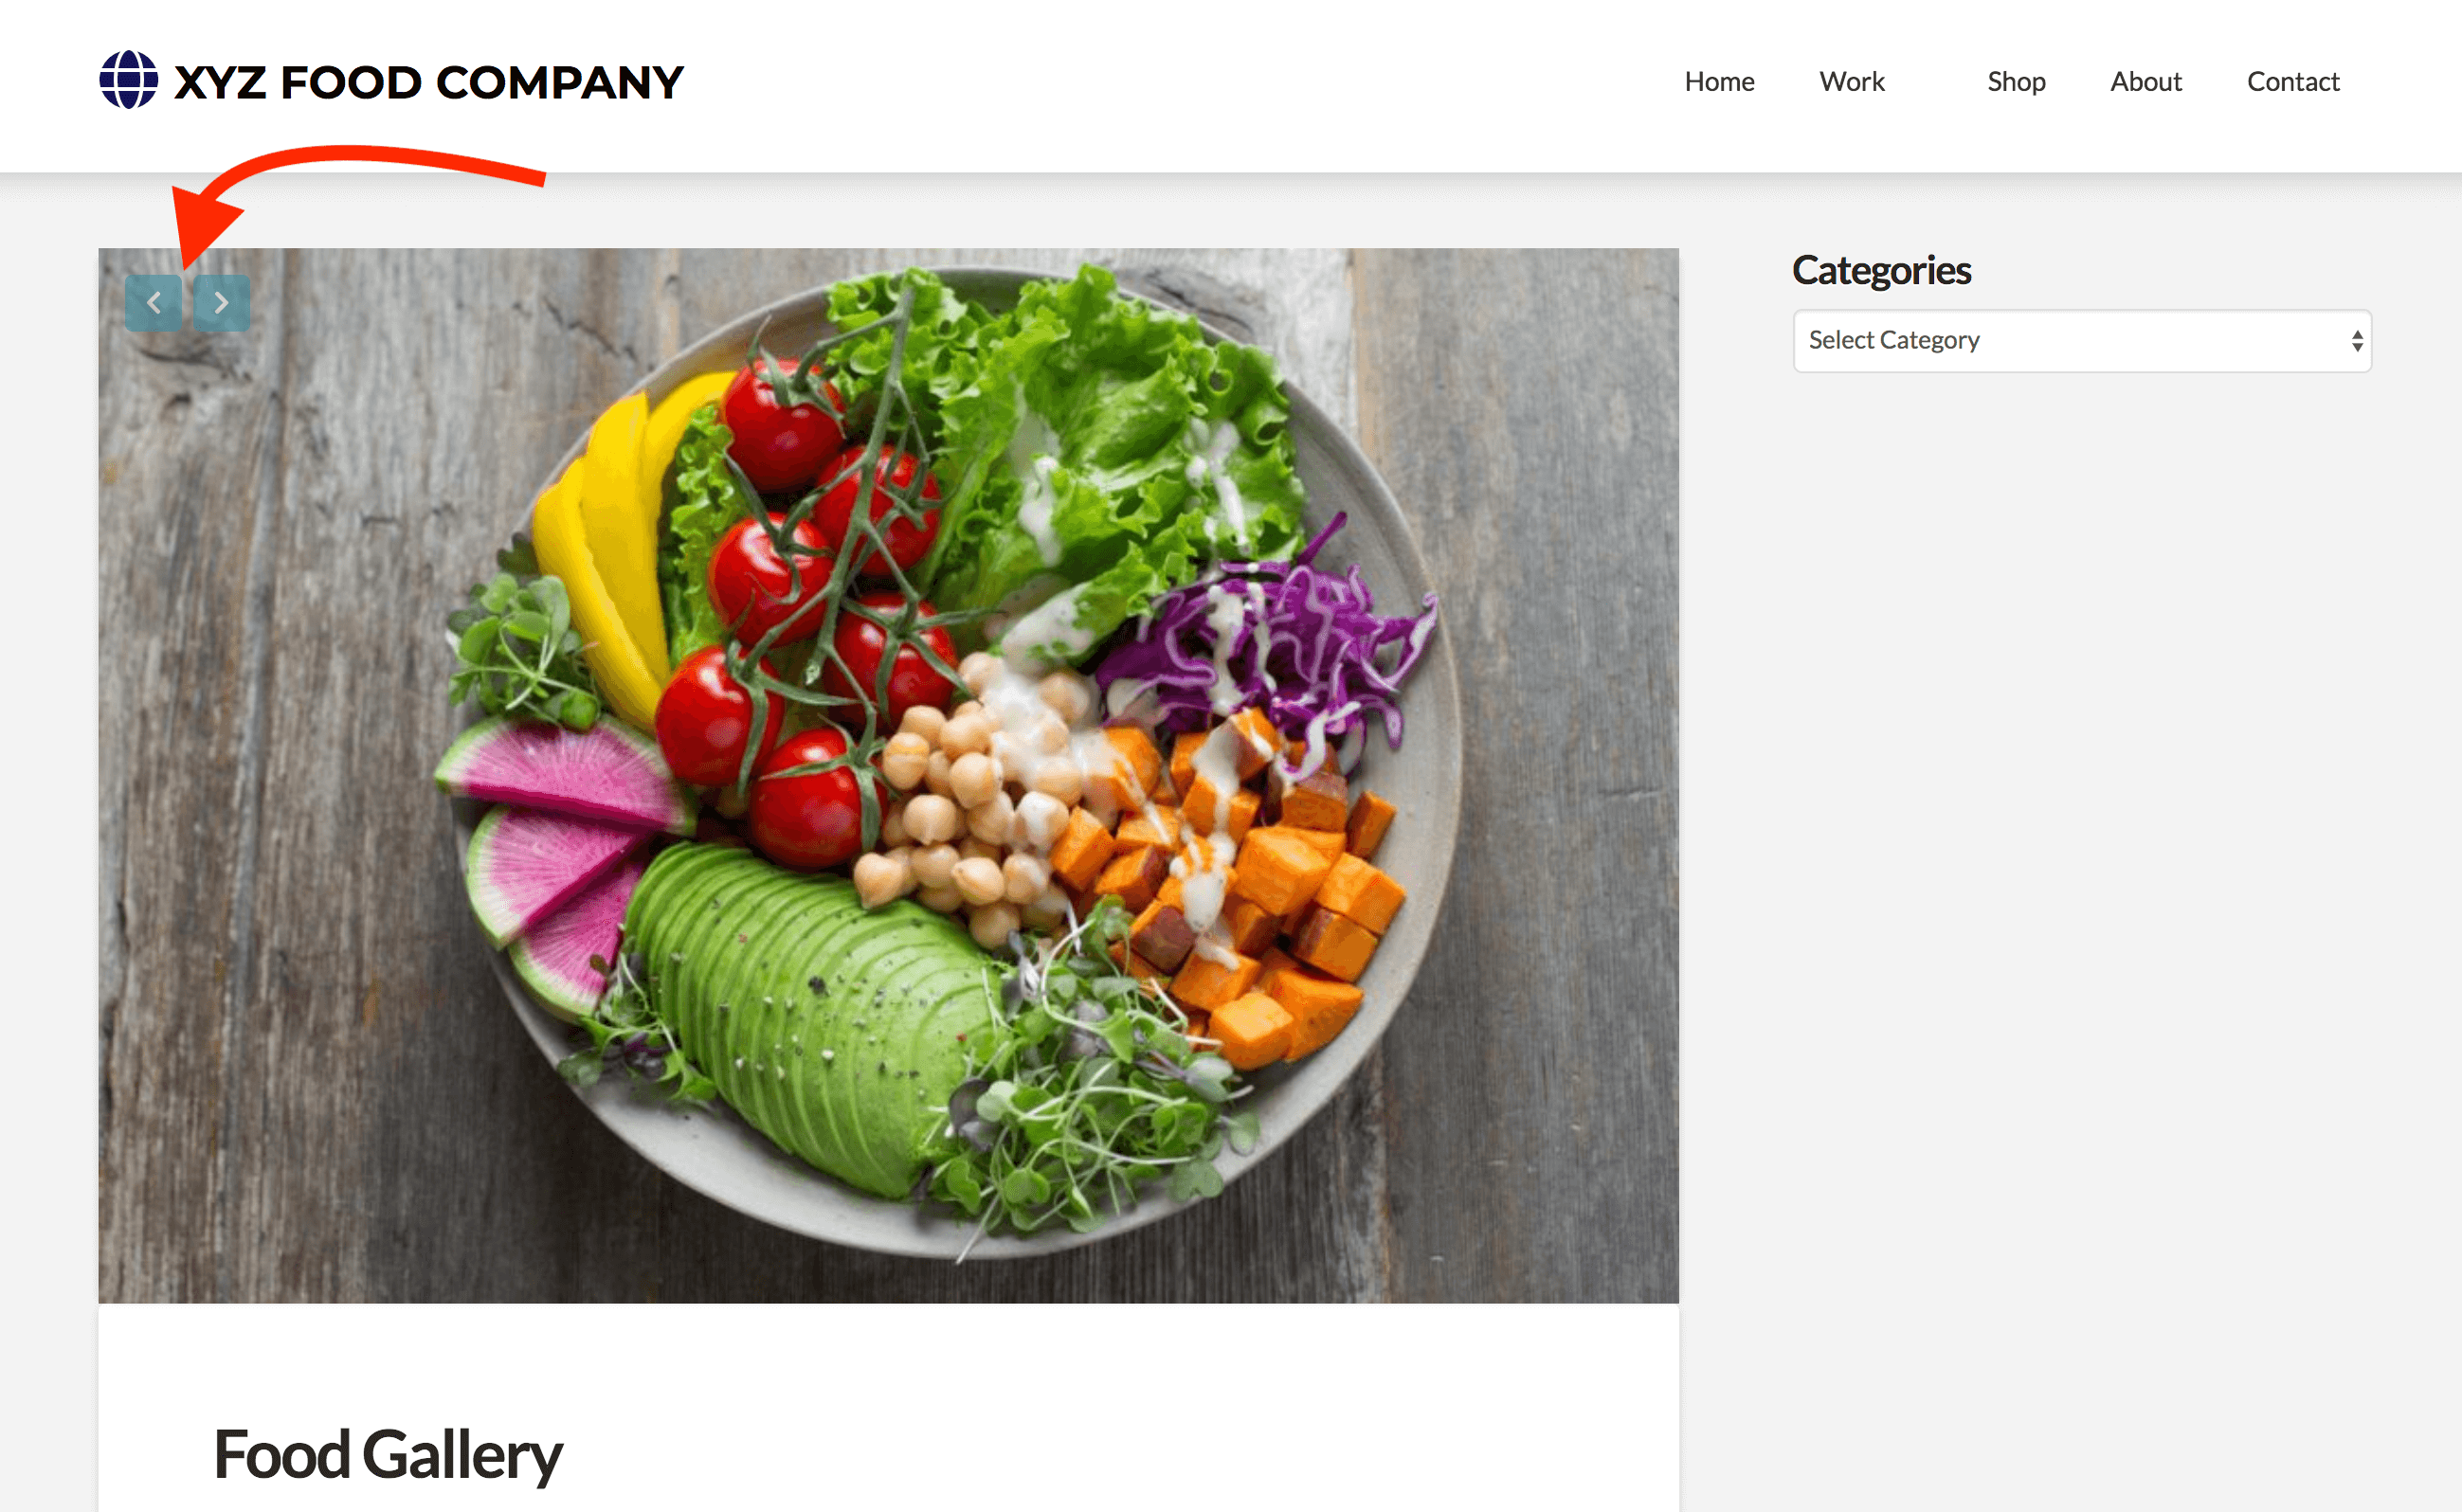Click the up-down arrows on Select Category
Screen dimensions: 2462x1512
2357,341
